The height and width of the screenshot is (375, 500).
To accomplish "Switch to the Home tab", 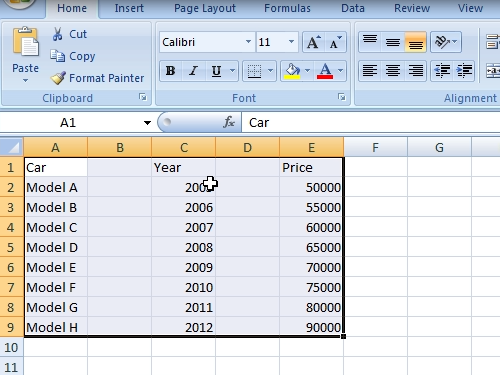I will tap(72, 8).
